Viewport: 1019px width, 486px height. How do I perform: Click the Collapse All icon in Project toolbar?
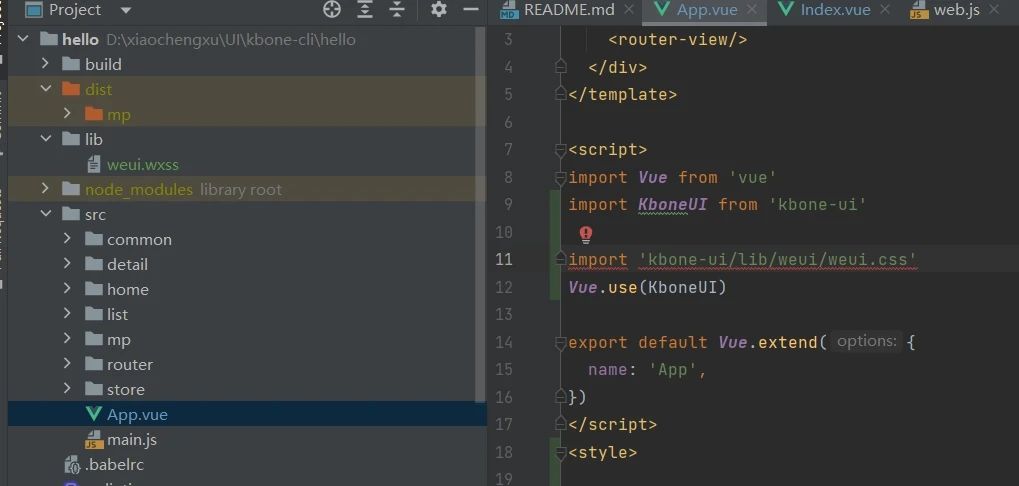pos(396,10)
